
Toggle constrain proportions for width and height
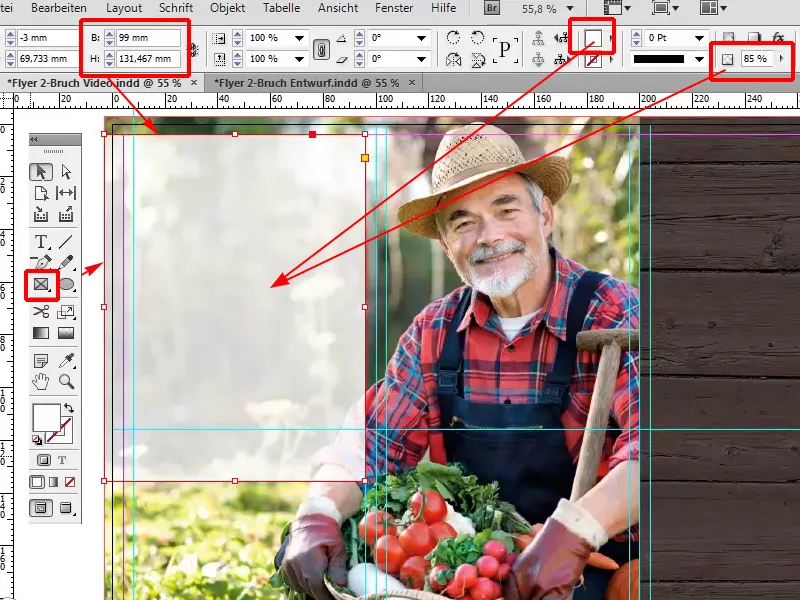[x=193, y=49]
